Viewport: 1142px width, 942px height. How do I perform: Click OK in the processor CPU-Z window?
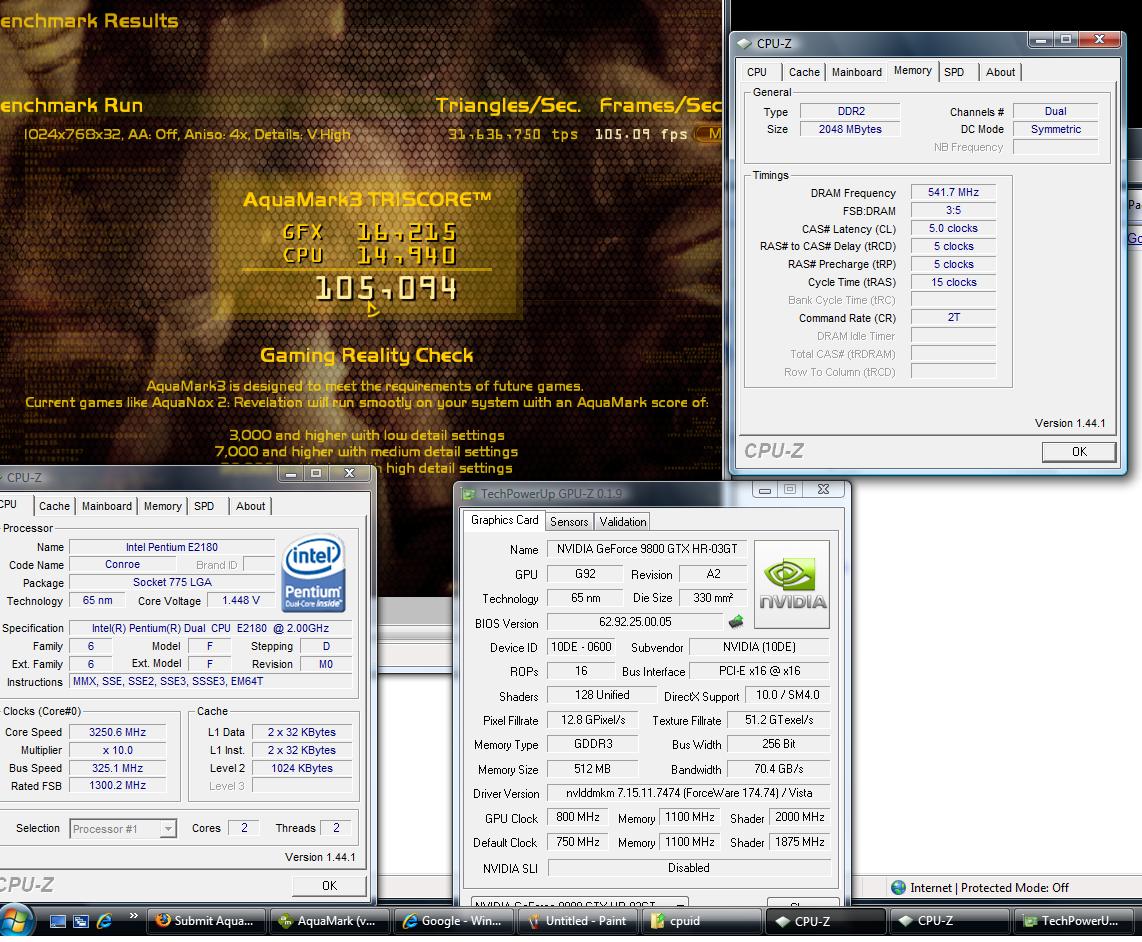[x=329, y=885]
